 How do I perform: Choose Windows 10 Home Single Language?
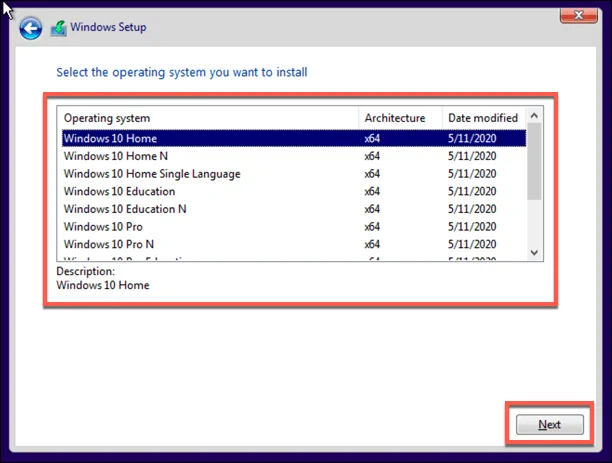click(x=294, y=173)
